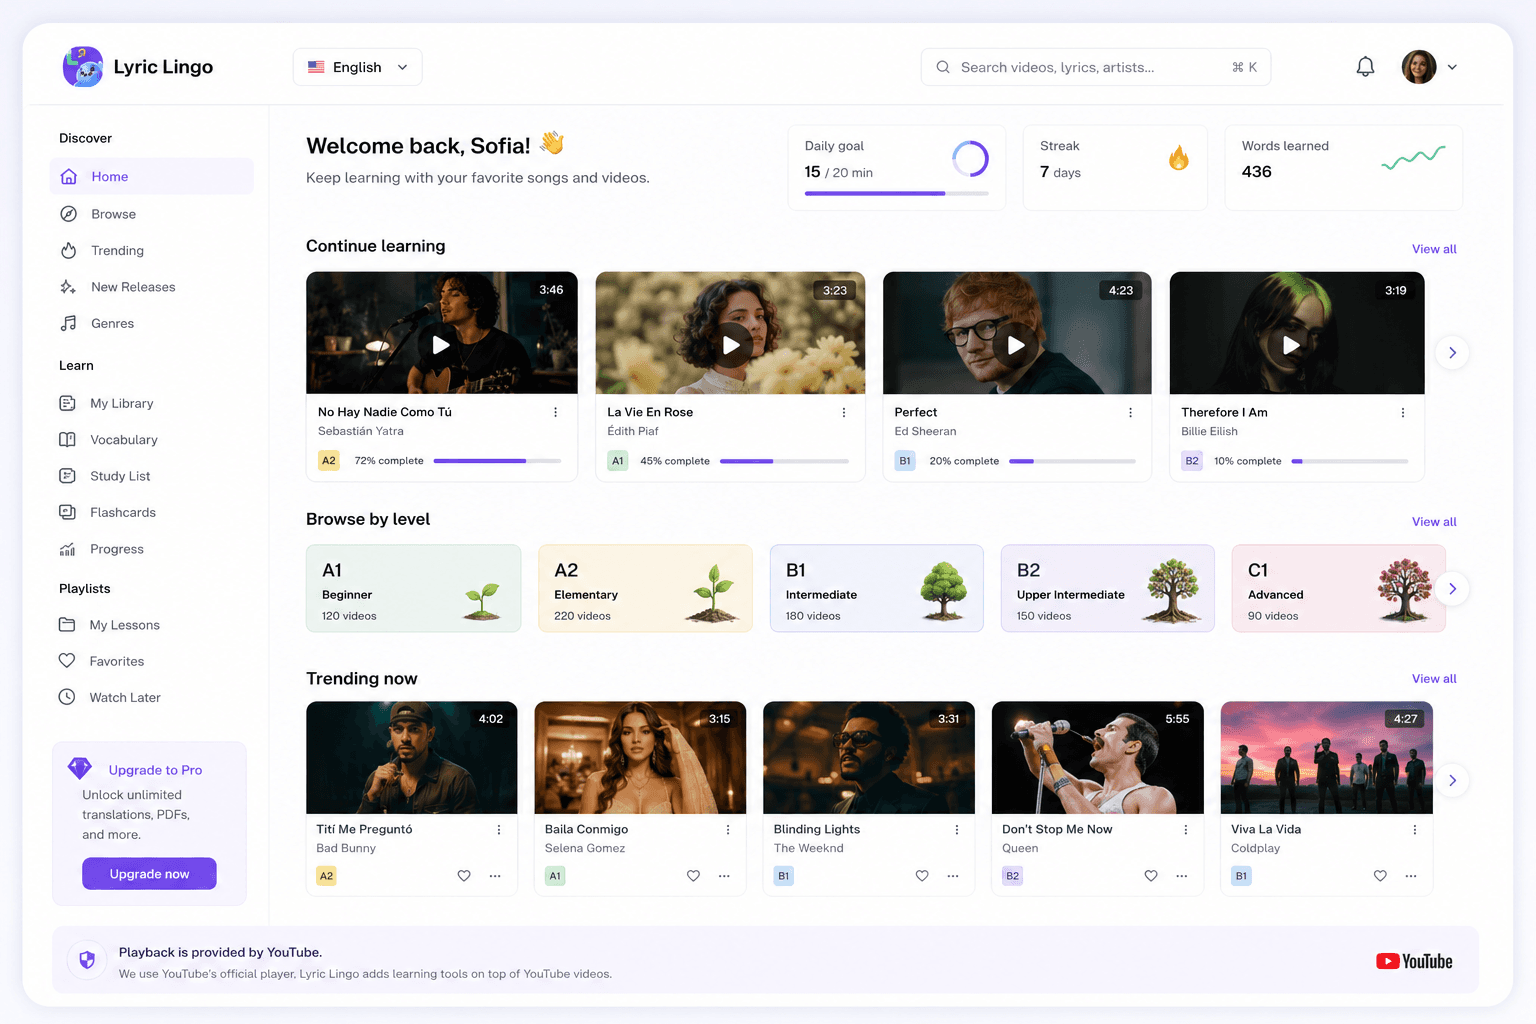Click View all for Browse by level
1536x1024 pixels.
(1434, 522)
